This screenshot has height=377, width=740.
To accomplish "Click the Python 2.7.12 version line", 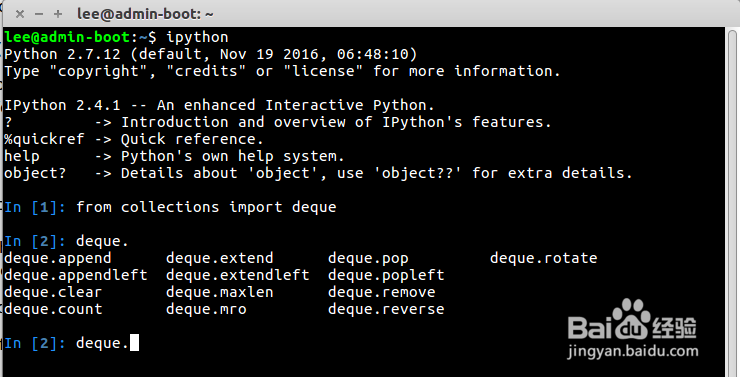I will (210, 54).
